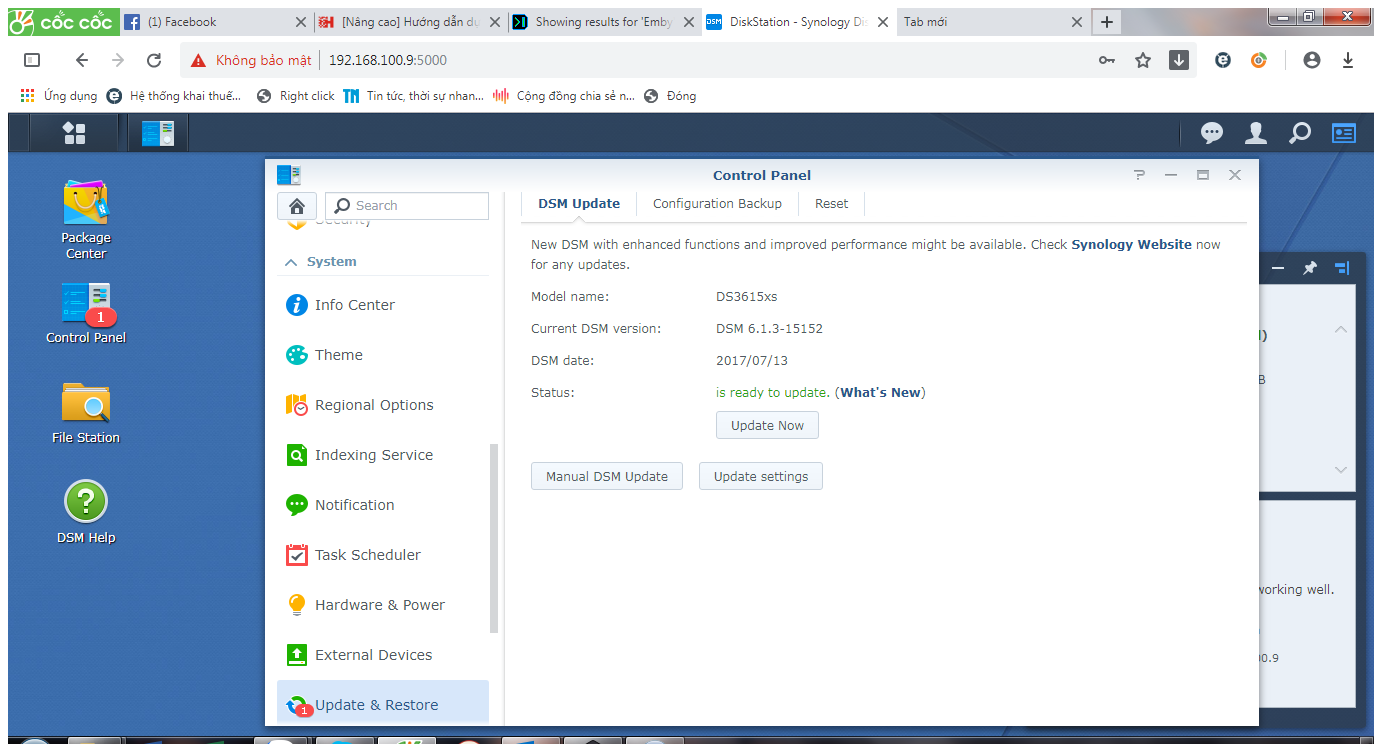
Task: Open Package Center desktop icon
Action: click(x=86, y=220)
